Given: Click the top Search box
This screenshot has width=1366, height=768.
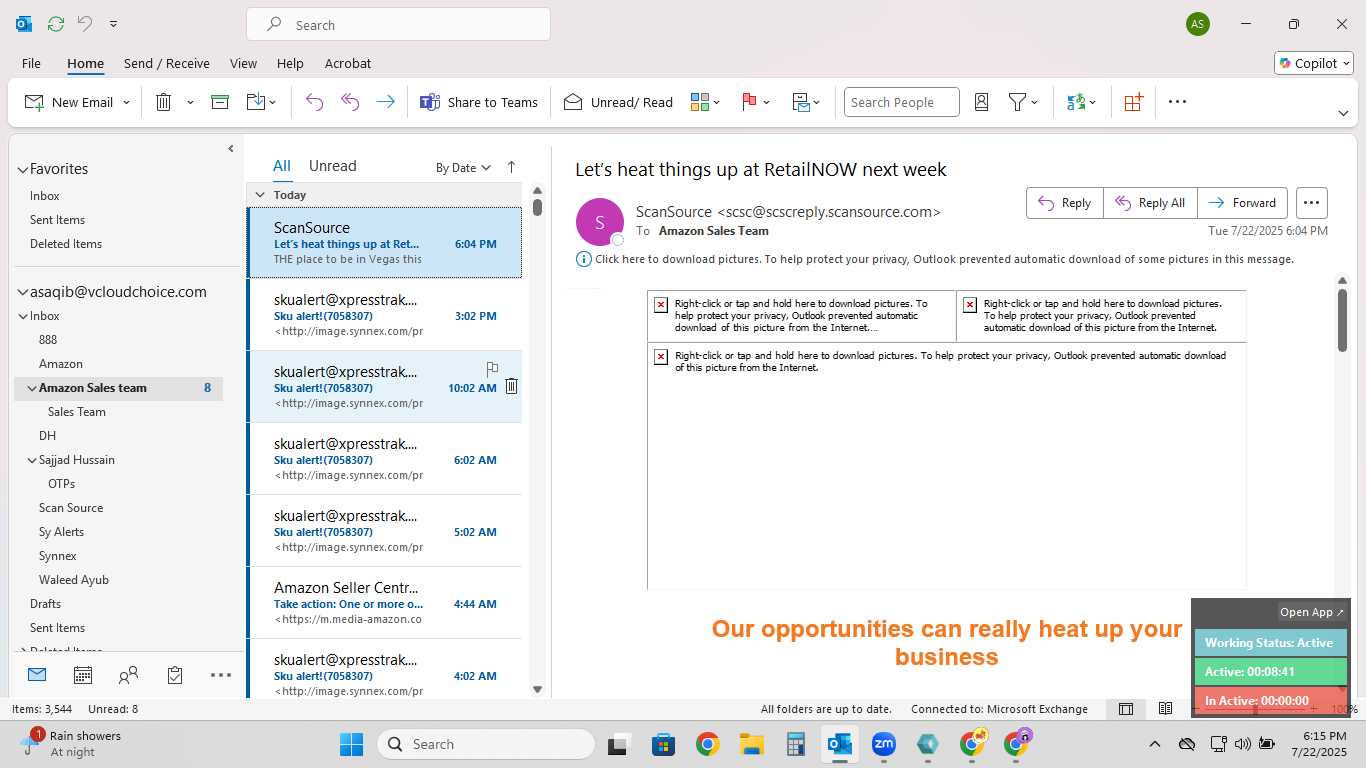Looking at the screenshot, I should tap(398, 25).
